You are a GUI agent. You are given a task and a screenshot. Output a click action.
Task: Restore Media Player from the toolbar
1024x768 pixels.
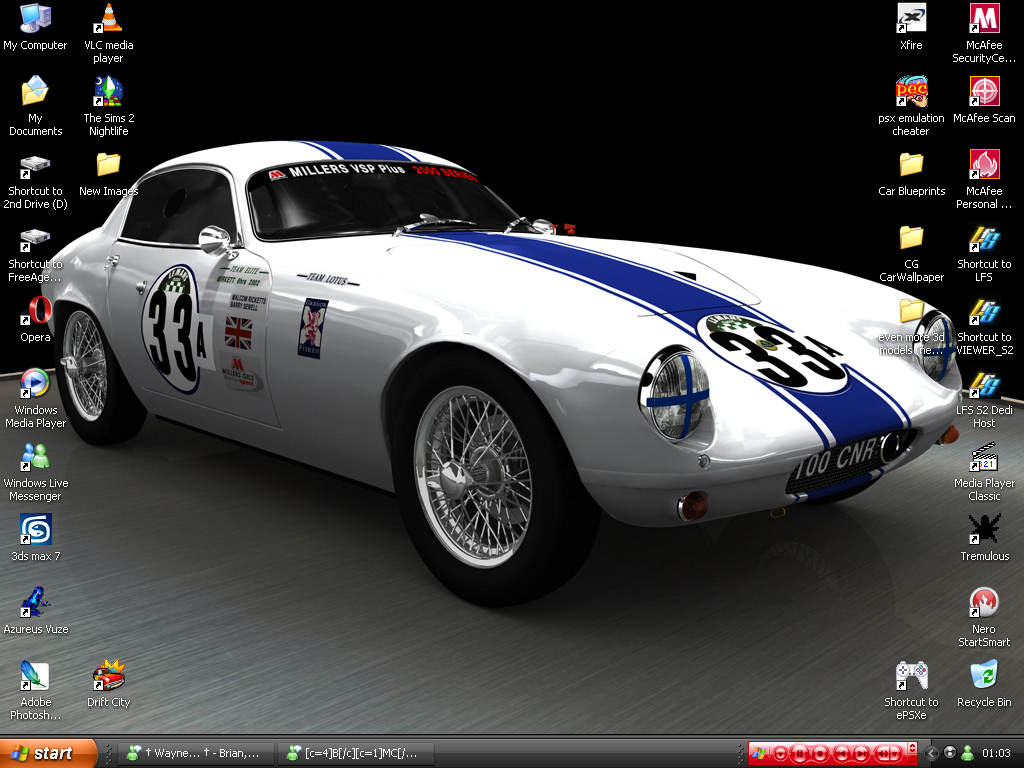coord(912,760)
